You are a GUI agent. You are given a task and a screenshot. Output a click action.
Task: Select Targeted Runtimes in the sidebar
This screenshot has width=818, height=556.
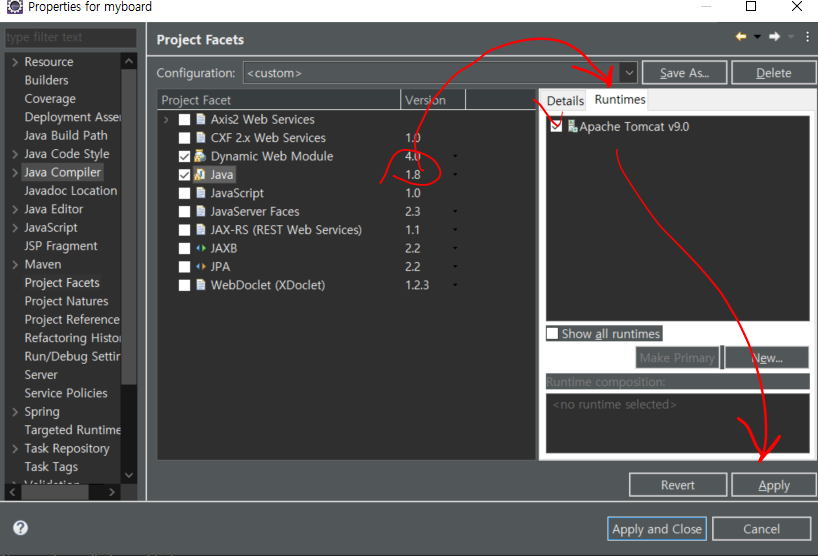73,430
